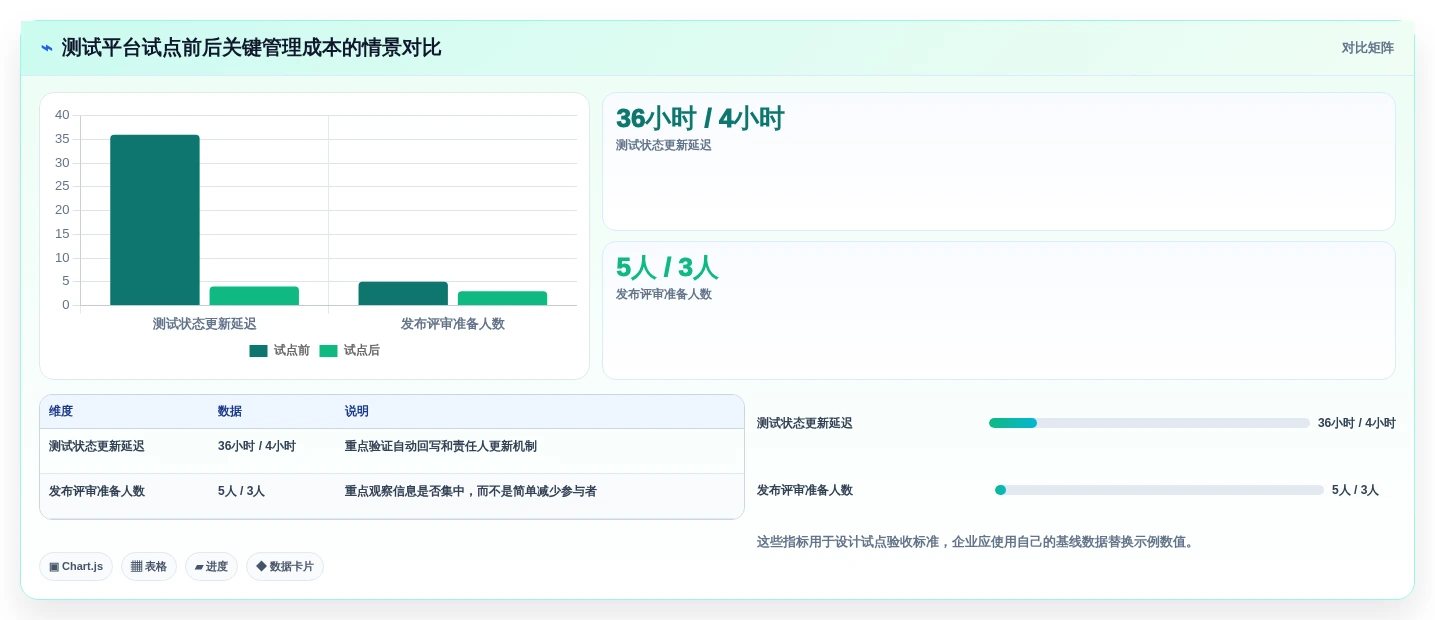Click the lightning icon beside the title
This screenshot has height=620, width=1435.
click(47, 48)
